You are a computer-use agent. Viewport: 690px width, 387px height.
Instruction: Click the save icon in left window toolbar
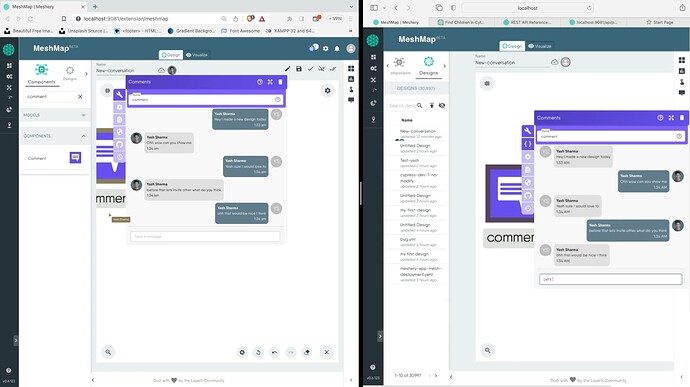click(299, 69)
